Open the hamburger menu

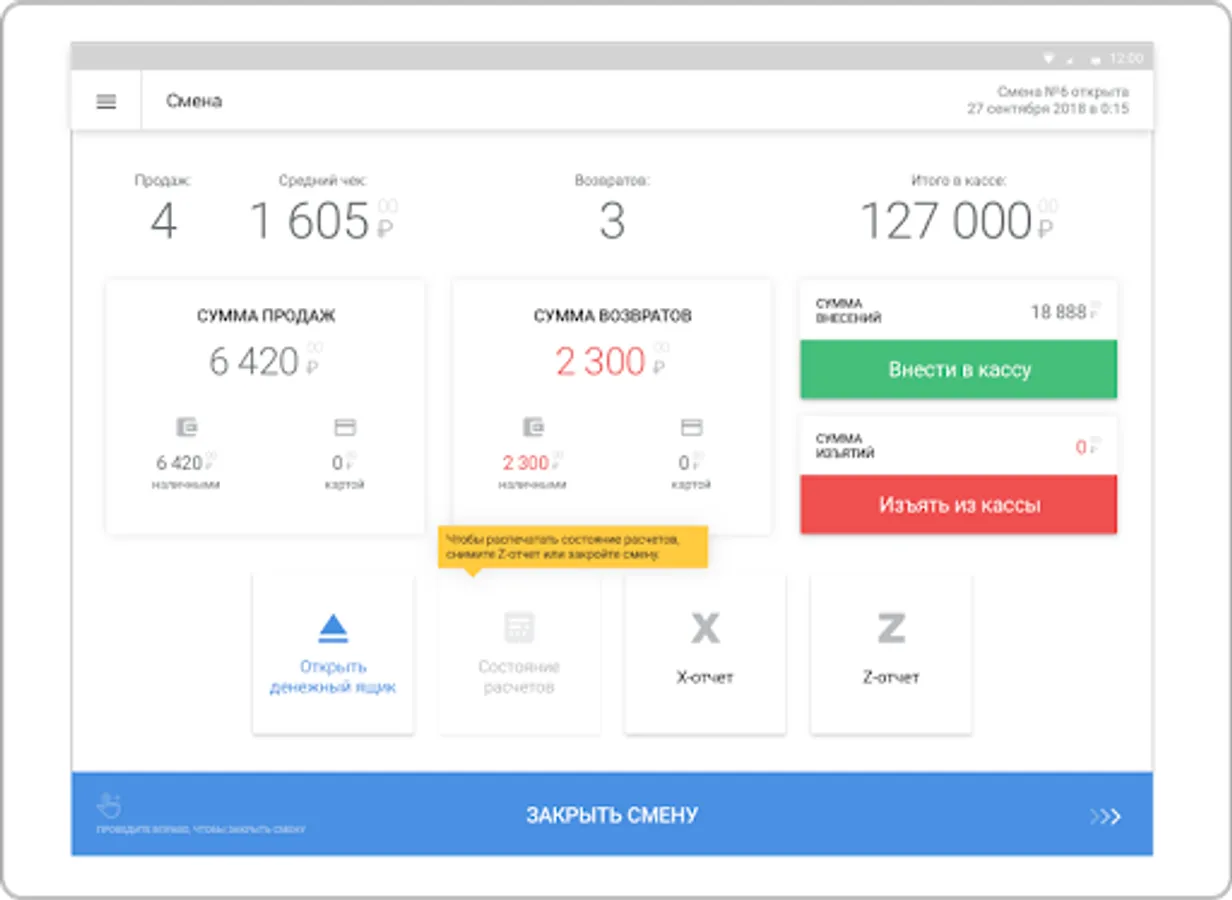click(x=106, y=101)
